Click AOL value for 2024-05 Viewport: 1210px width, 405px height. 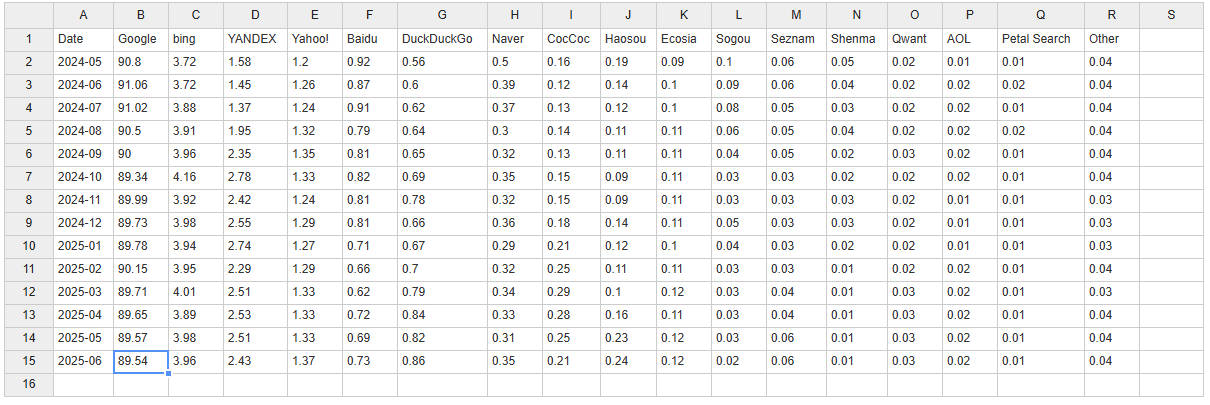coord(969,62)
